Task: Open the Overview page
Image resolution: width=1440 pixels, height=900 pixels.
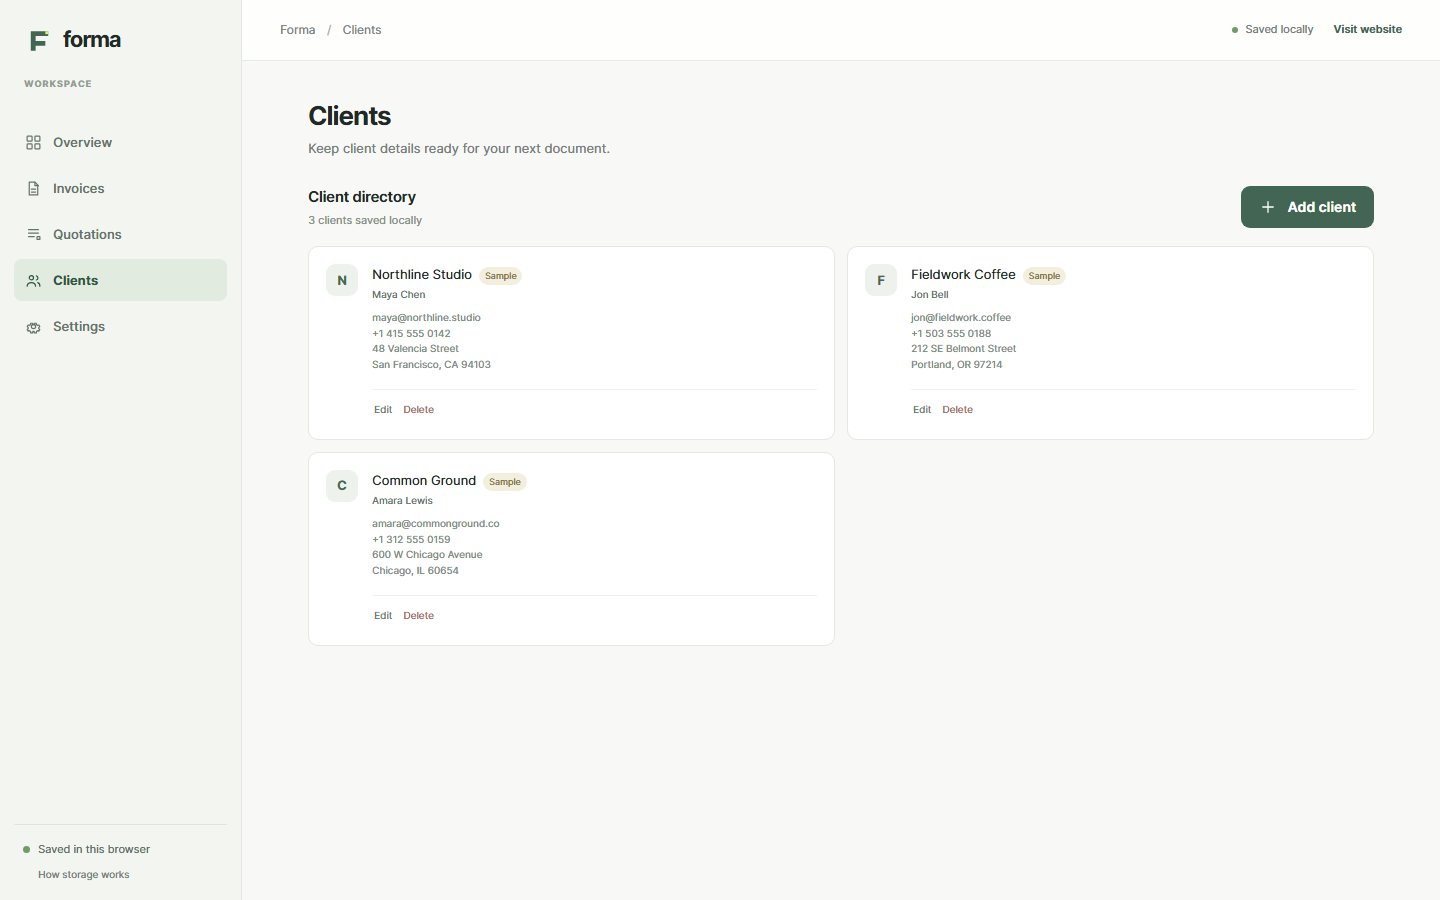Action: coord(120,143)
